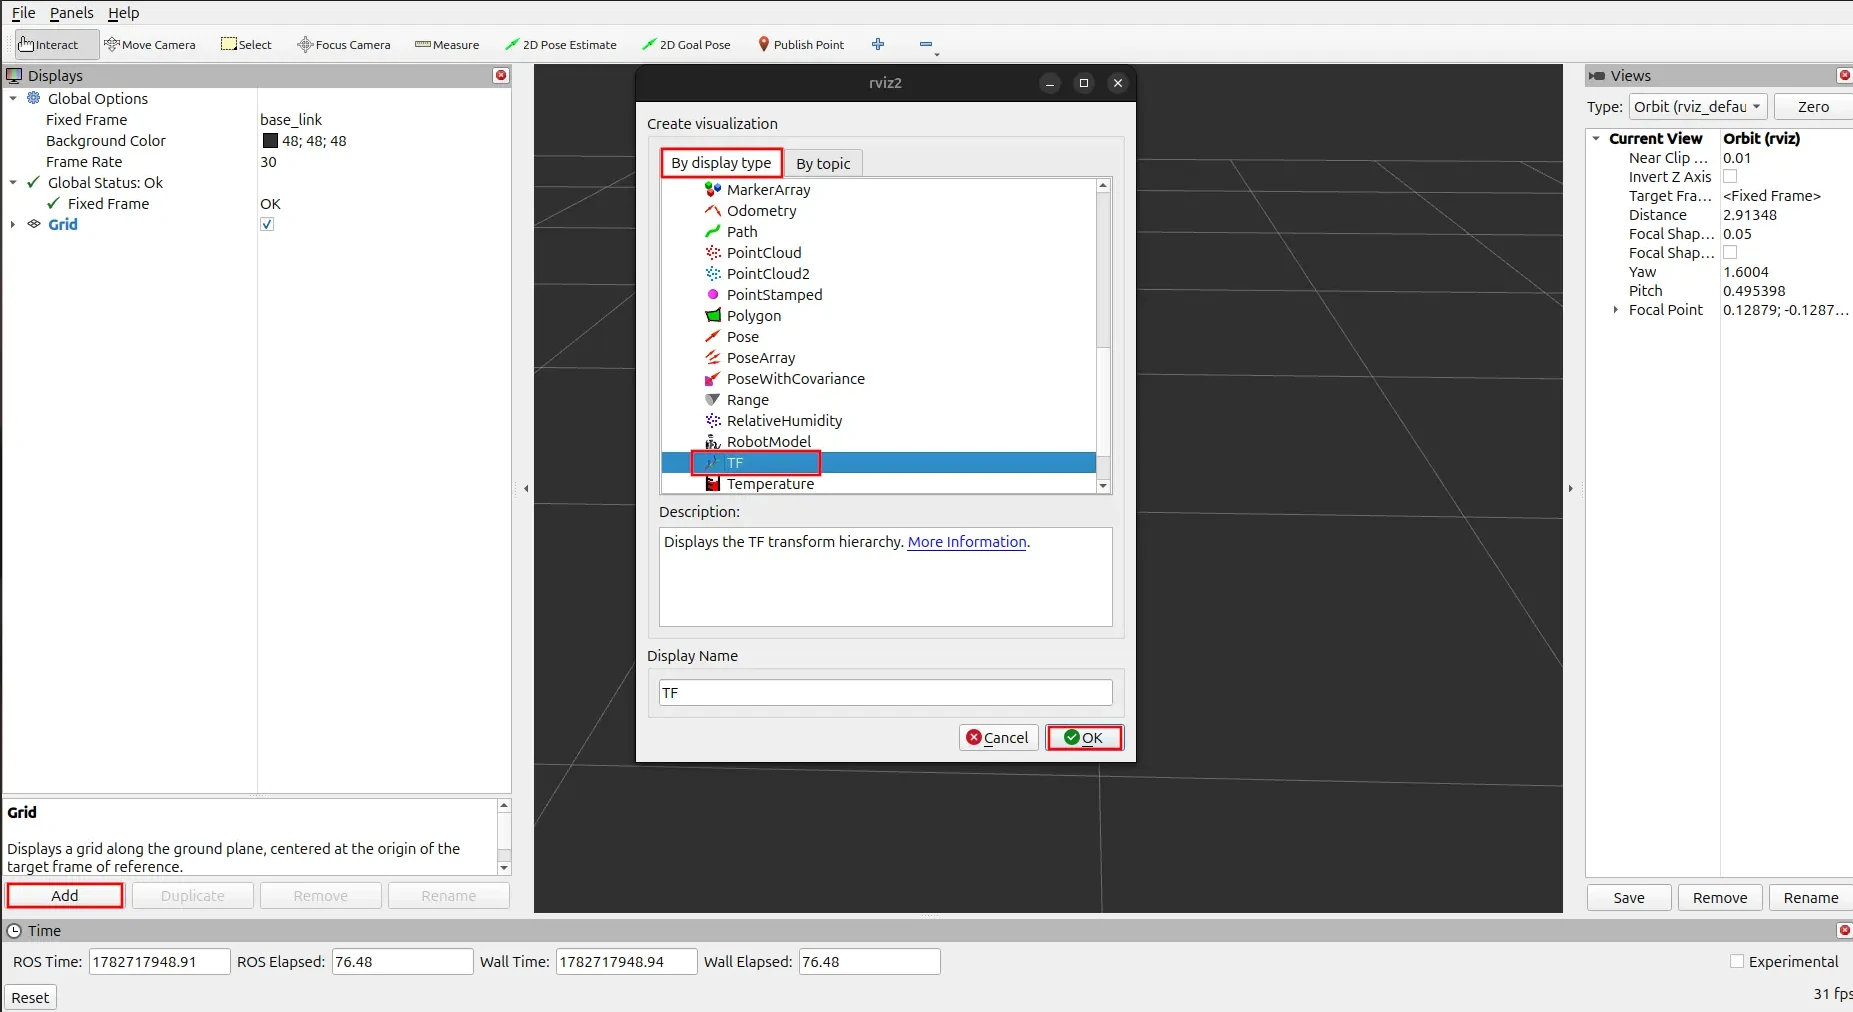Activate the Move Camera tool

click(x=150, y=45)
